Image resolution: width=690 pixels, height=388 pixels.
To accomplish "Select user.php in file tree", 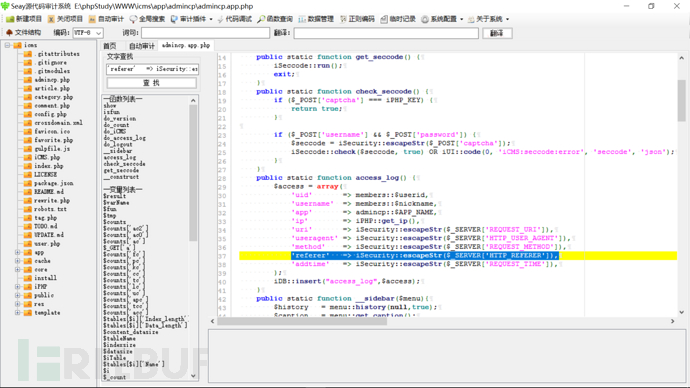I will (x=47, y=244).
